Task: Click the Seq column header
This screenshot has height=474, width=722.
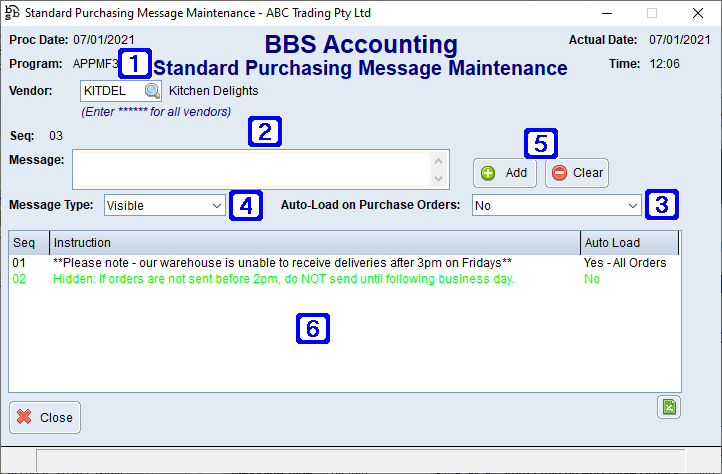Action: click(29, 243)
